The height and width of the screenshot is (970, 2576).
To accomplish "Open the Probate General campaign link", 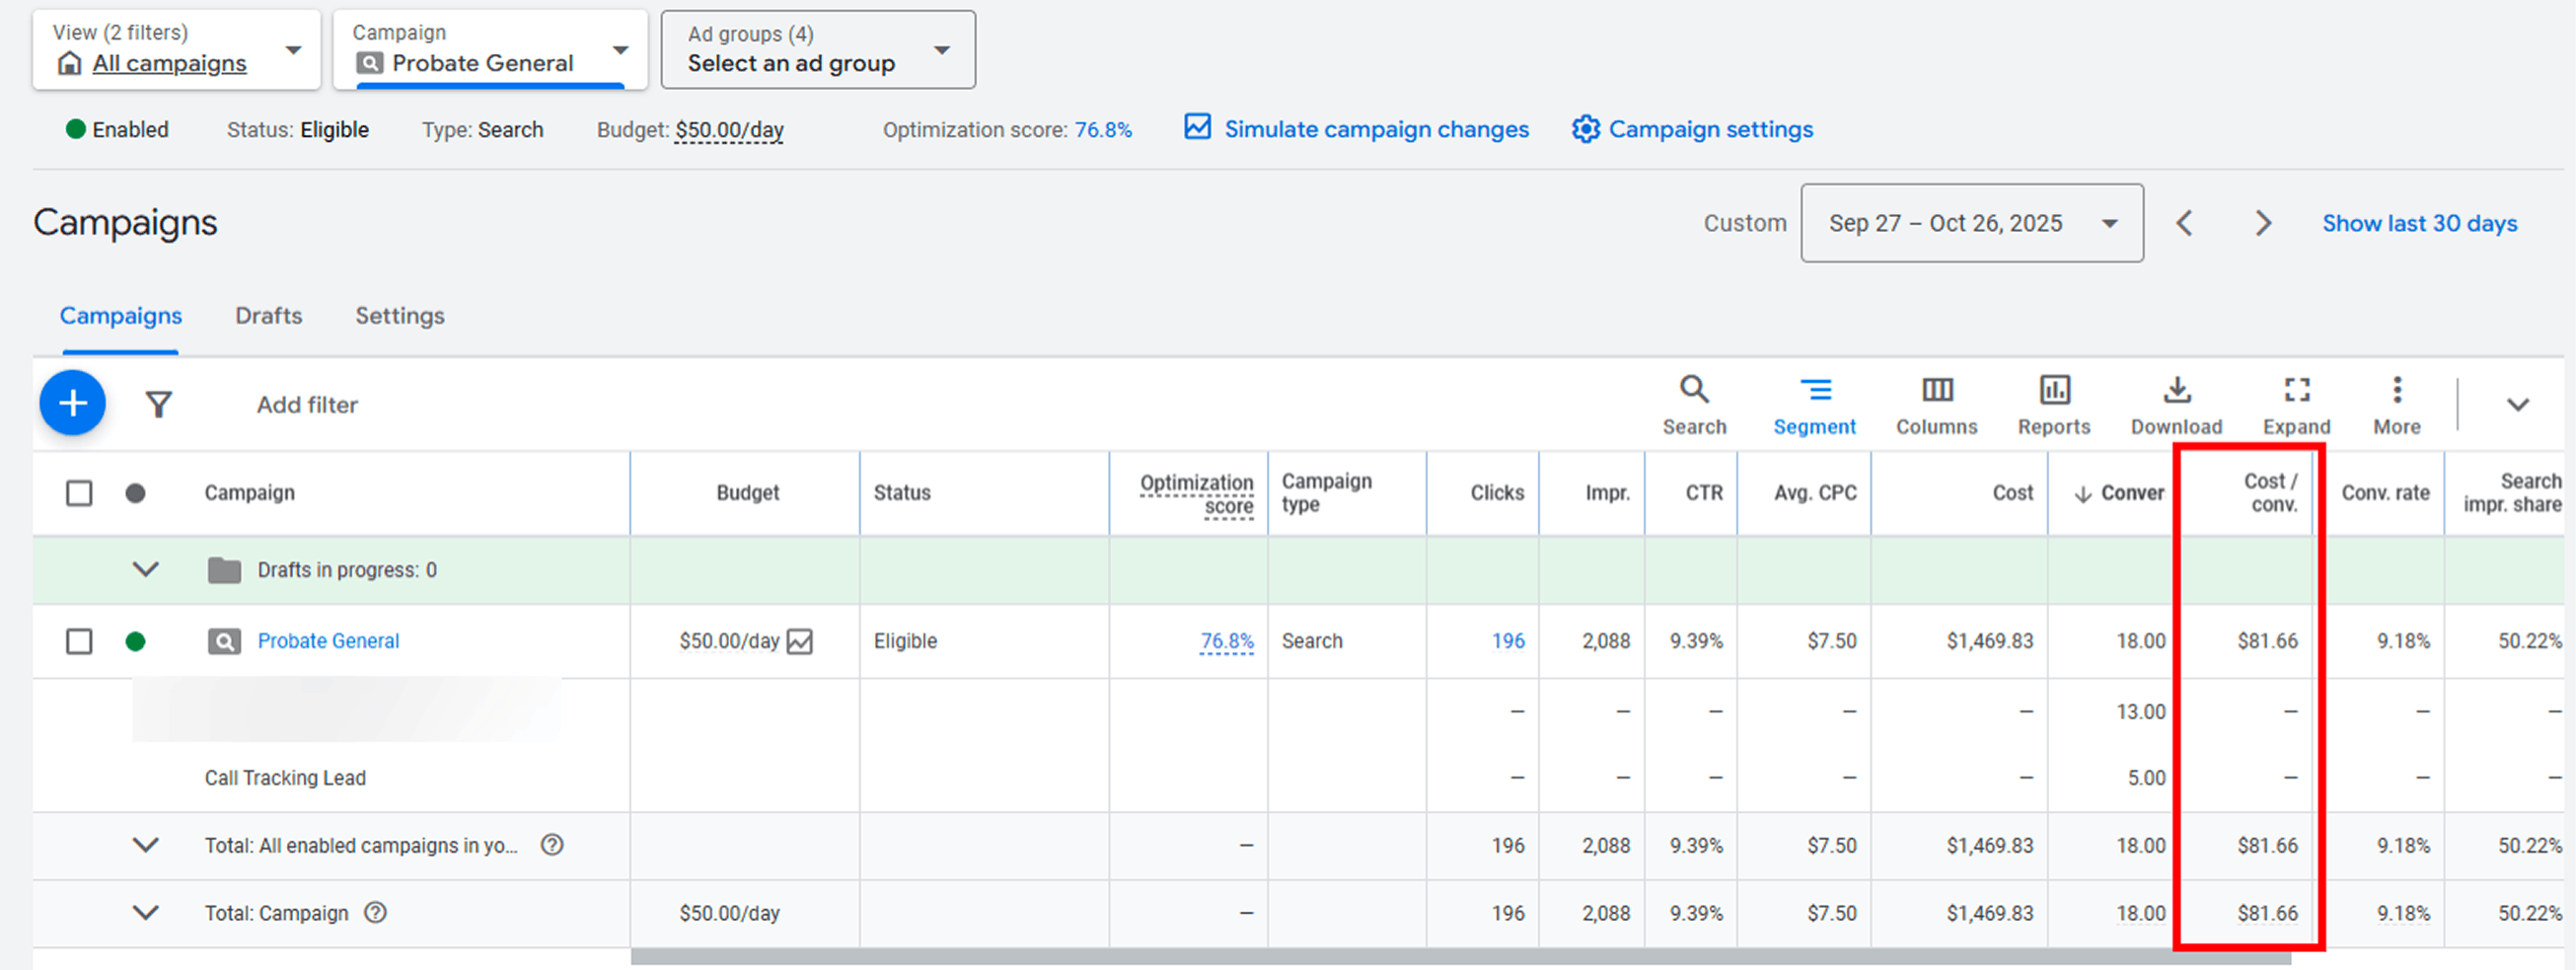I will point(328,641).
